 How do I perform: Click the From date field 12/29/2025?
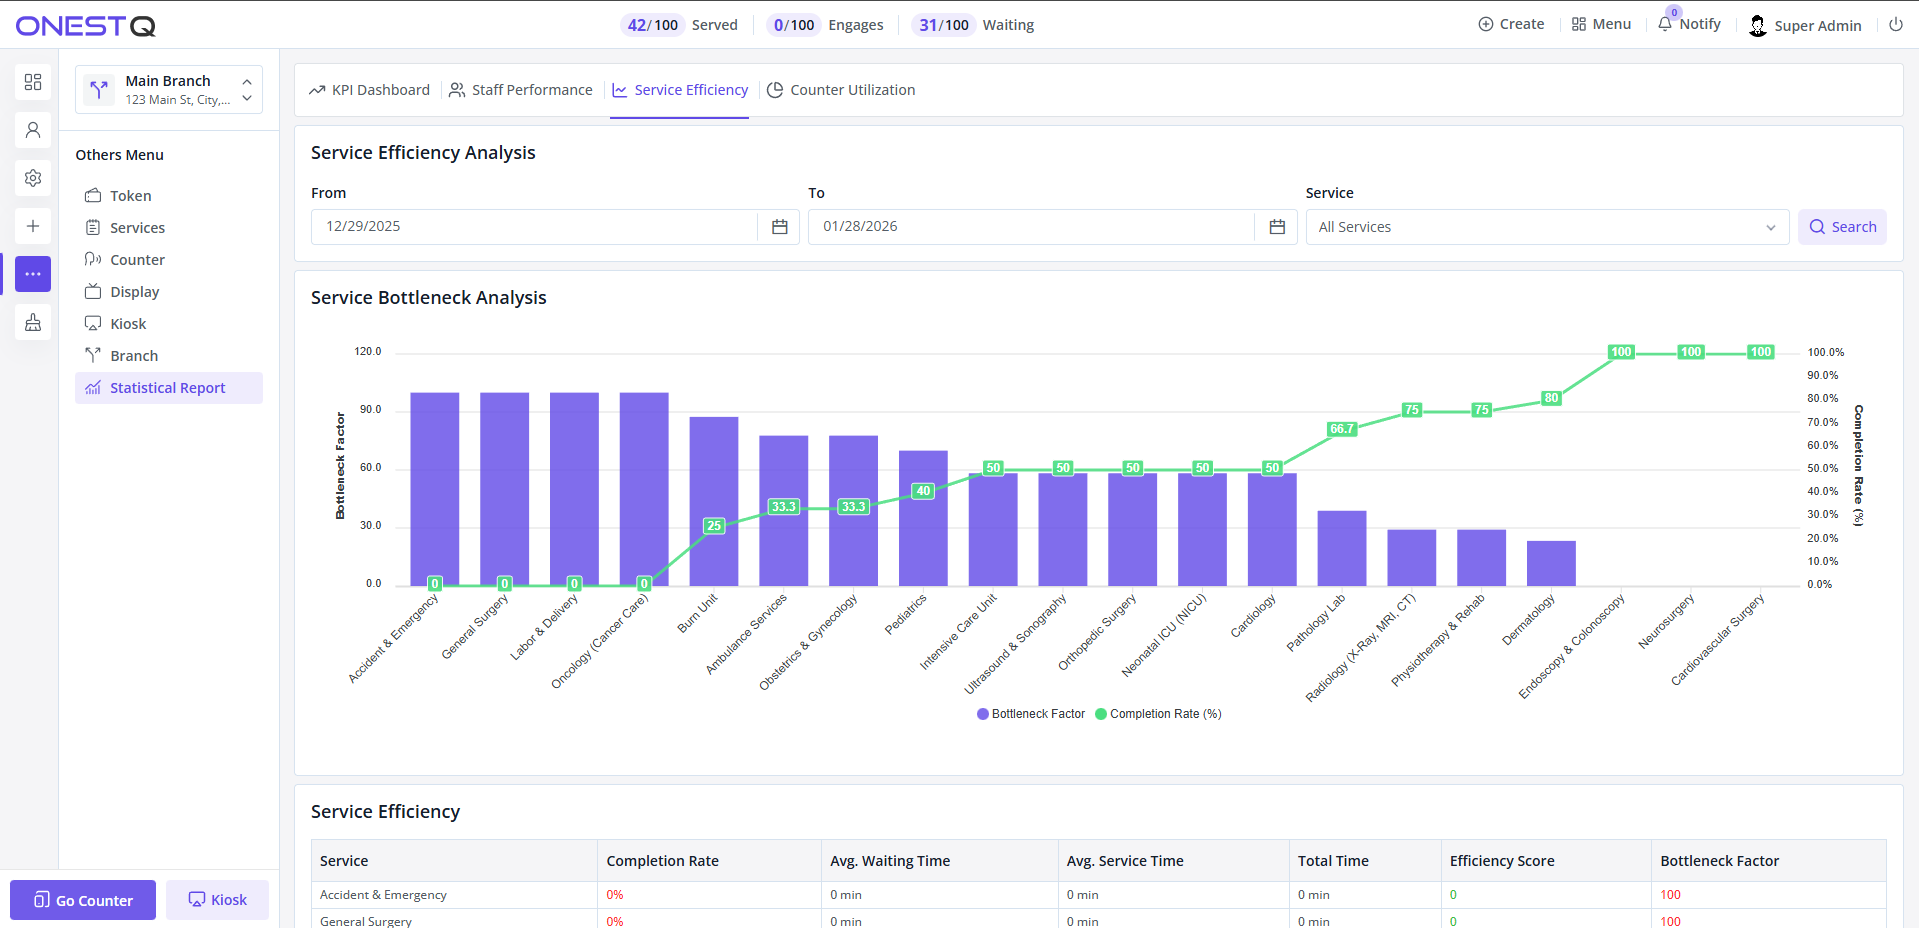click(x=534, y=227)
